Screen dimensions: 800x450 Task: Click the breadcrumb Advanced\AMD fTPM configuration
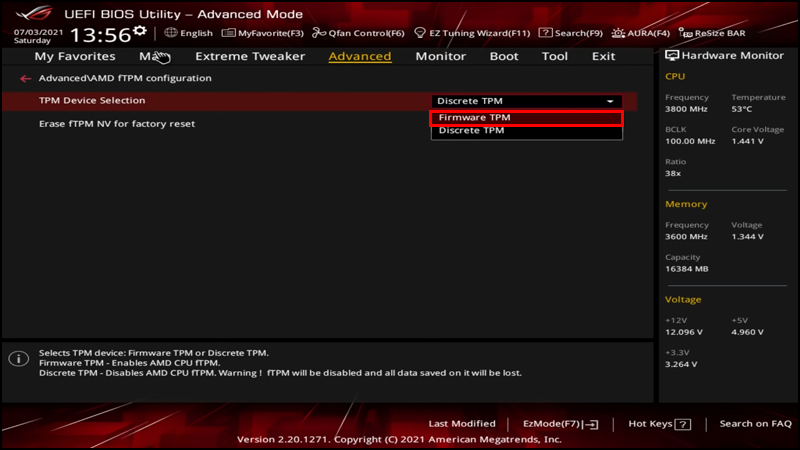pos(125,78)
